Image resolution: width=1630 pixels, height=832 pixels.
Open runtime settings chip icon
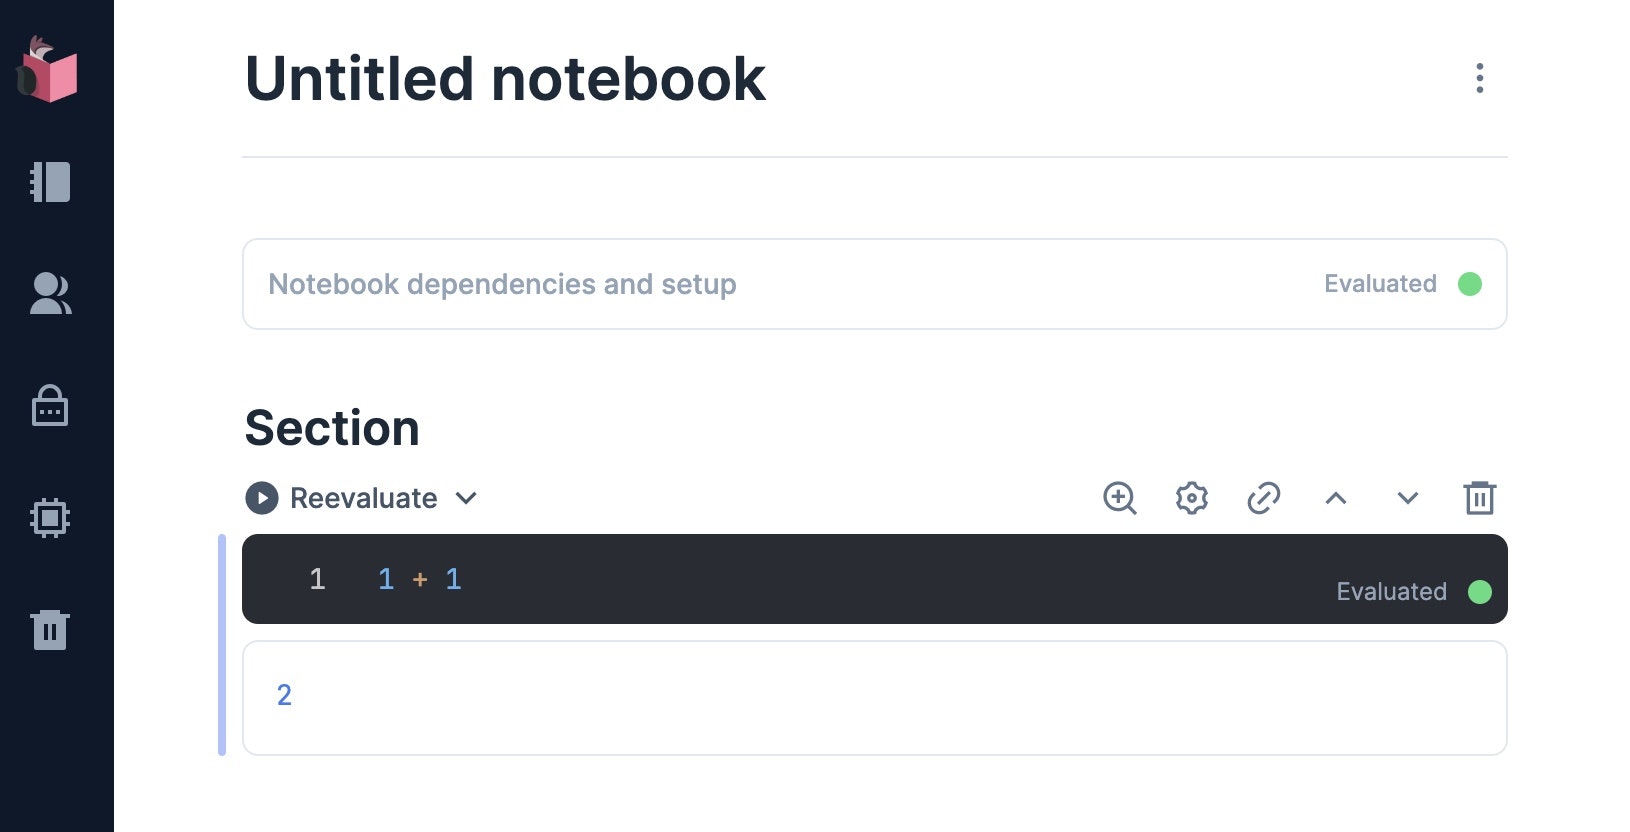(x=50, y=518)
